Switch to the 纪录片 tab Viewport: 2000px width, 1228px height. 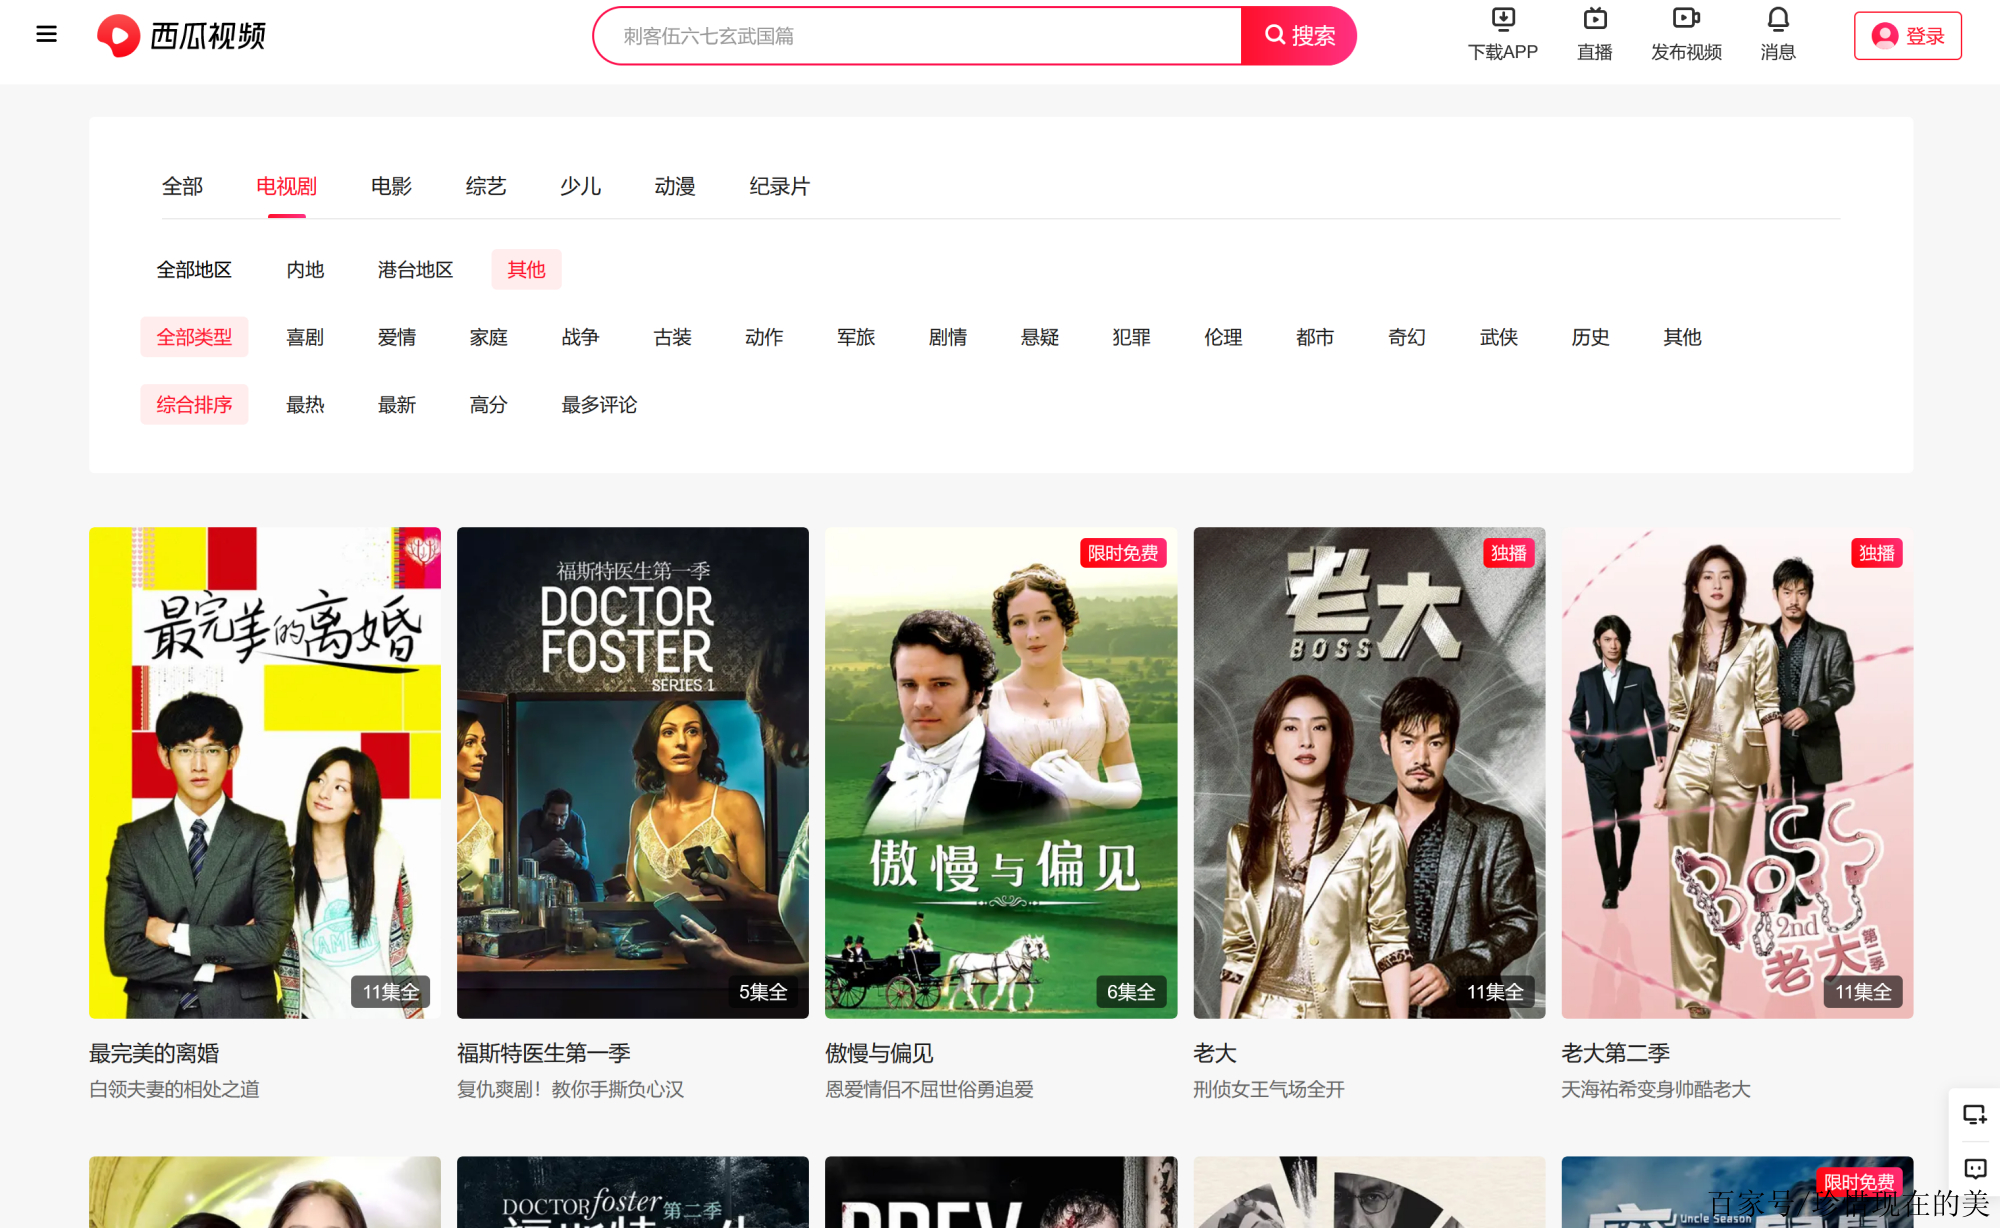click(779, 187)
